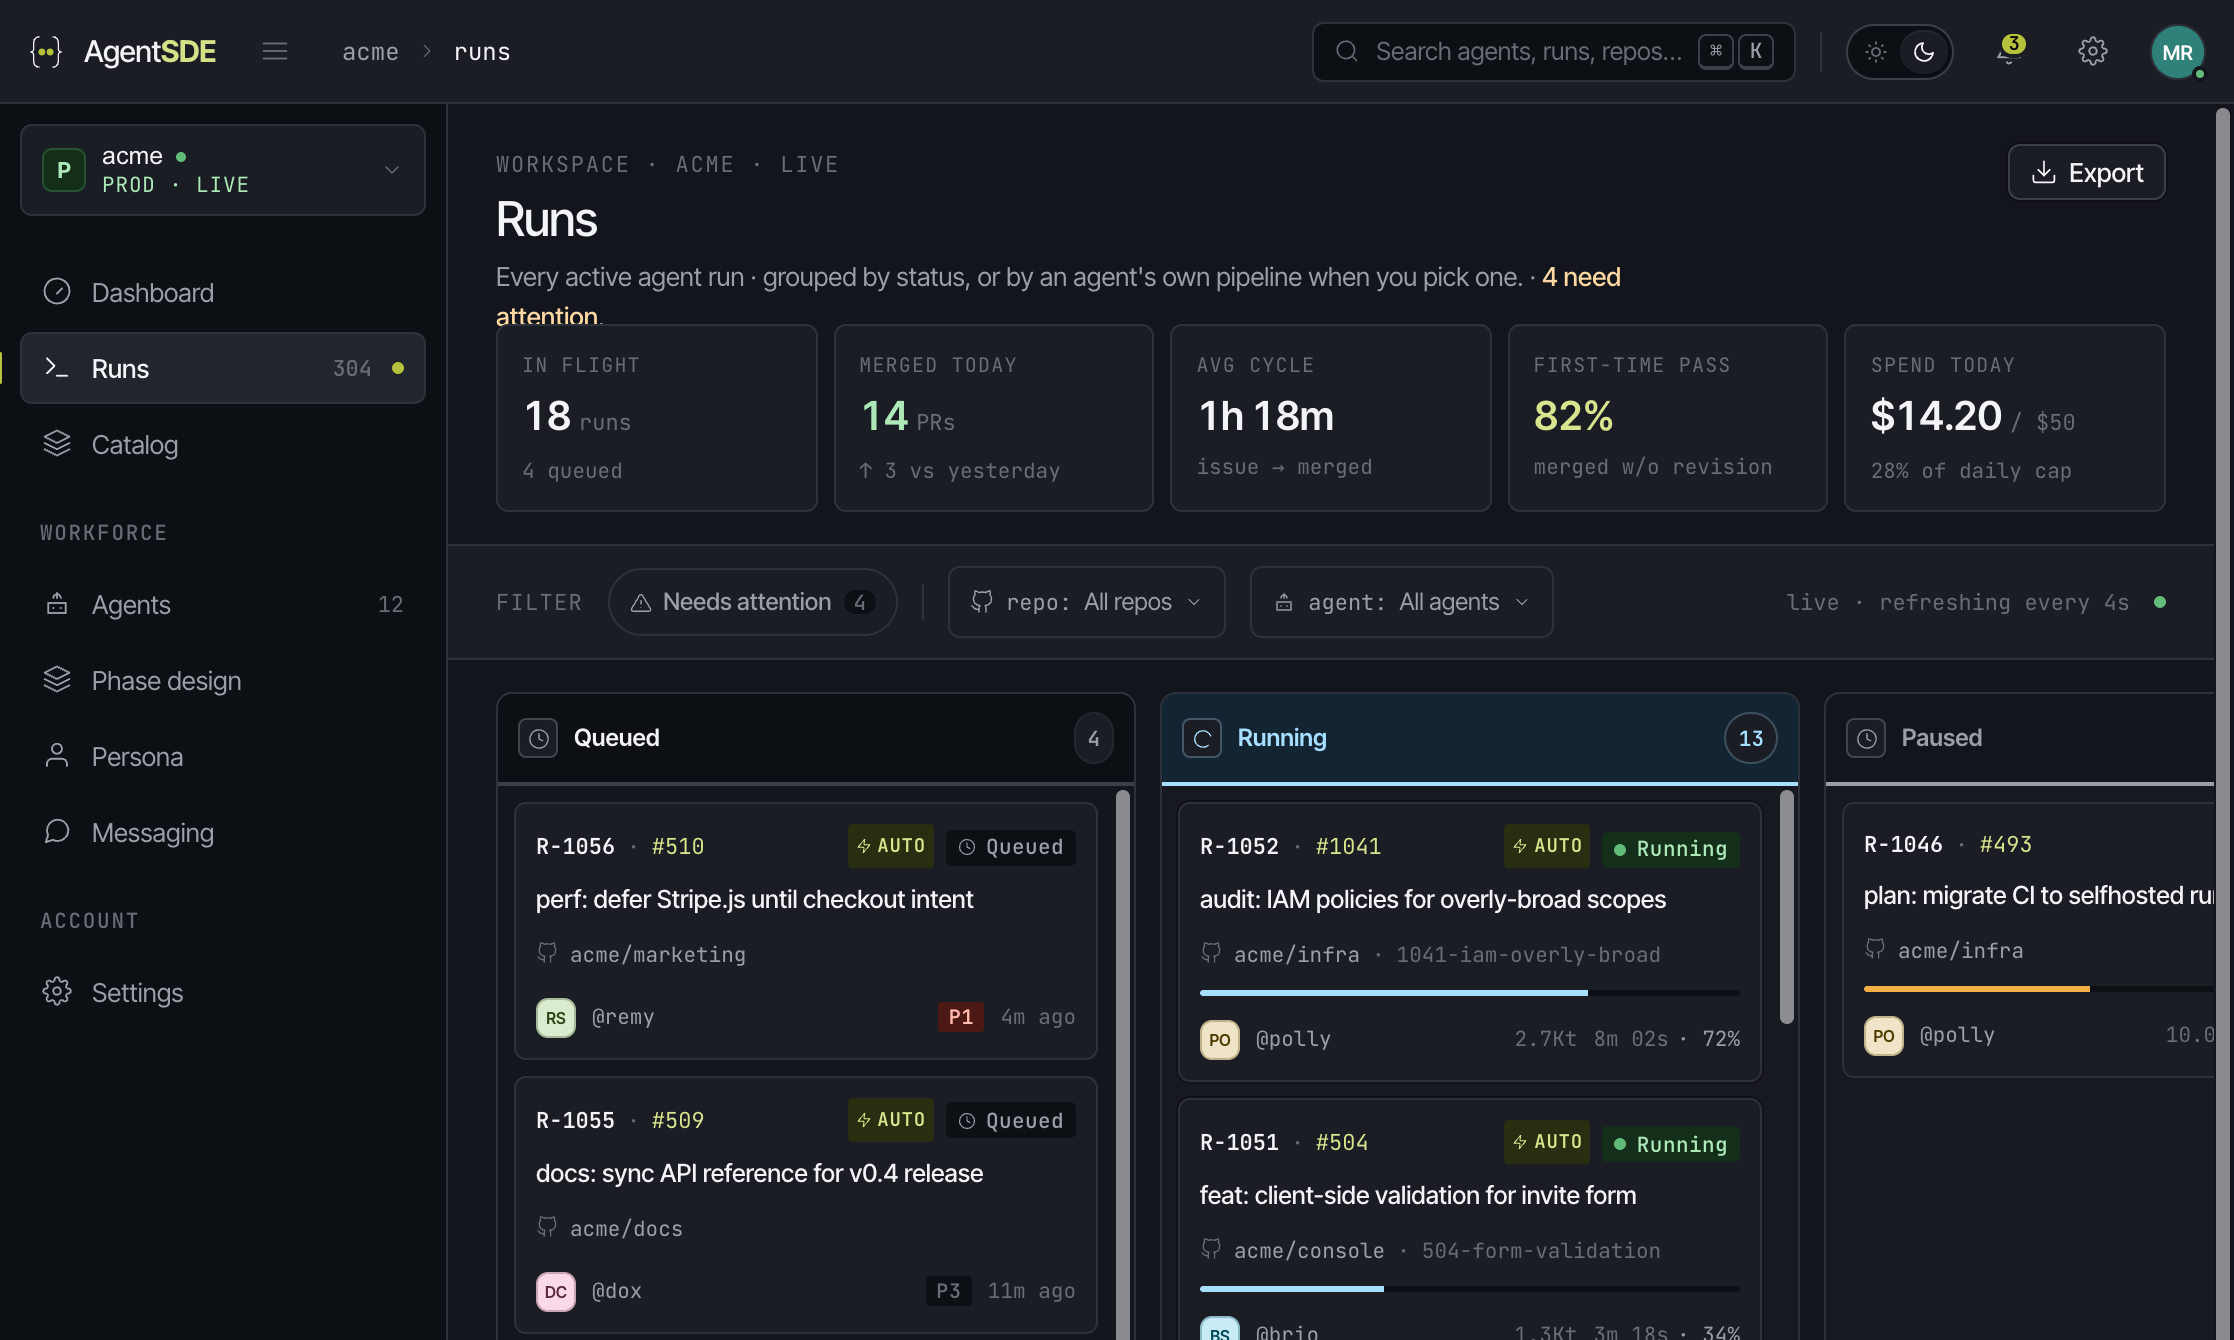Switch to dark mode moon icon

tap(1924, 51)
